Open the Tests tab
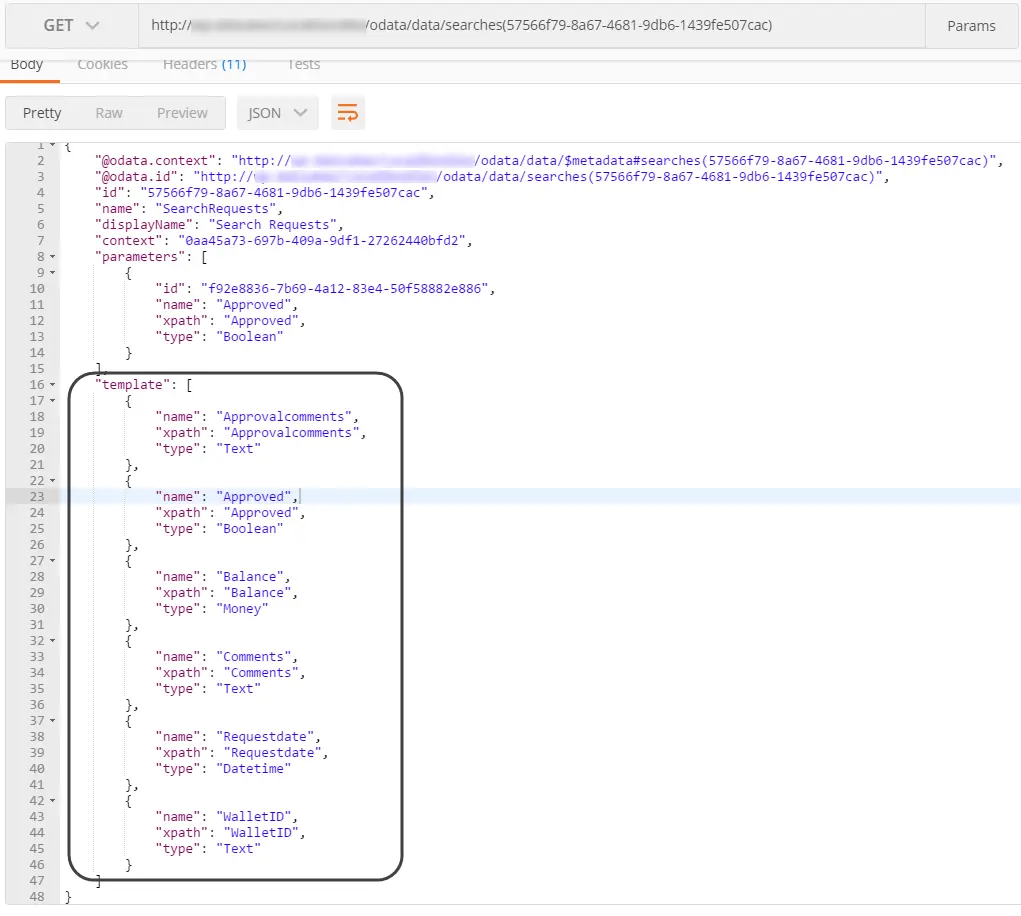The image size is (1021, 916). coord(303,65)
